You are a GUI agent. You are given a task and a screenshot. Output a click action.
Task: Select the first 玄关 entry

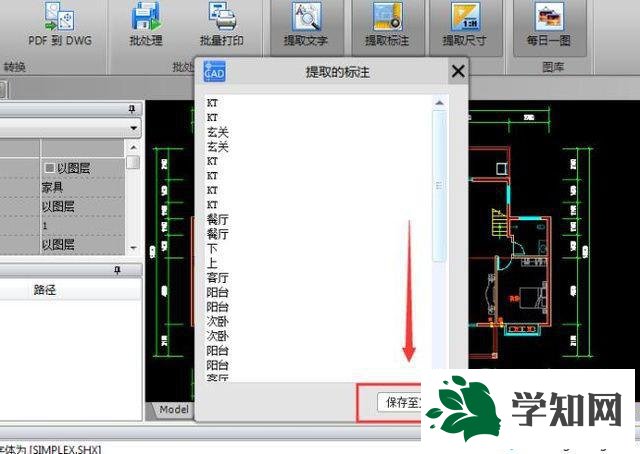click(x=217, y=132)
